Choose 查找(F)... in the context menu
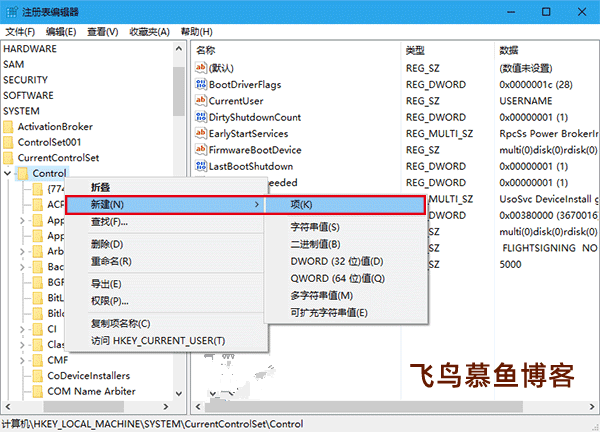 165,222
